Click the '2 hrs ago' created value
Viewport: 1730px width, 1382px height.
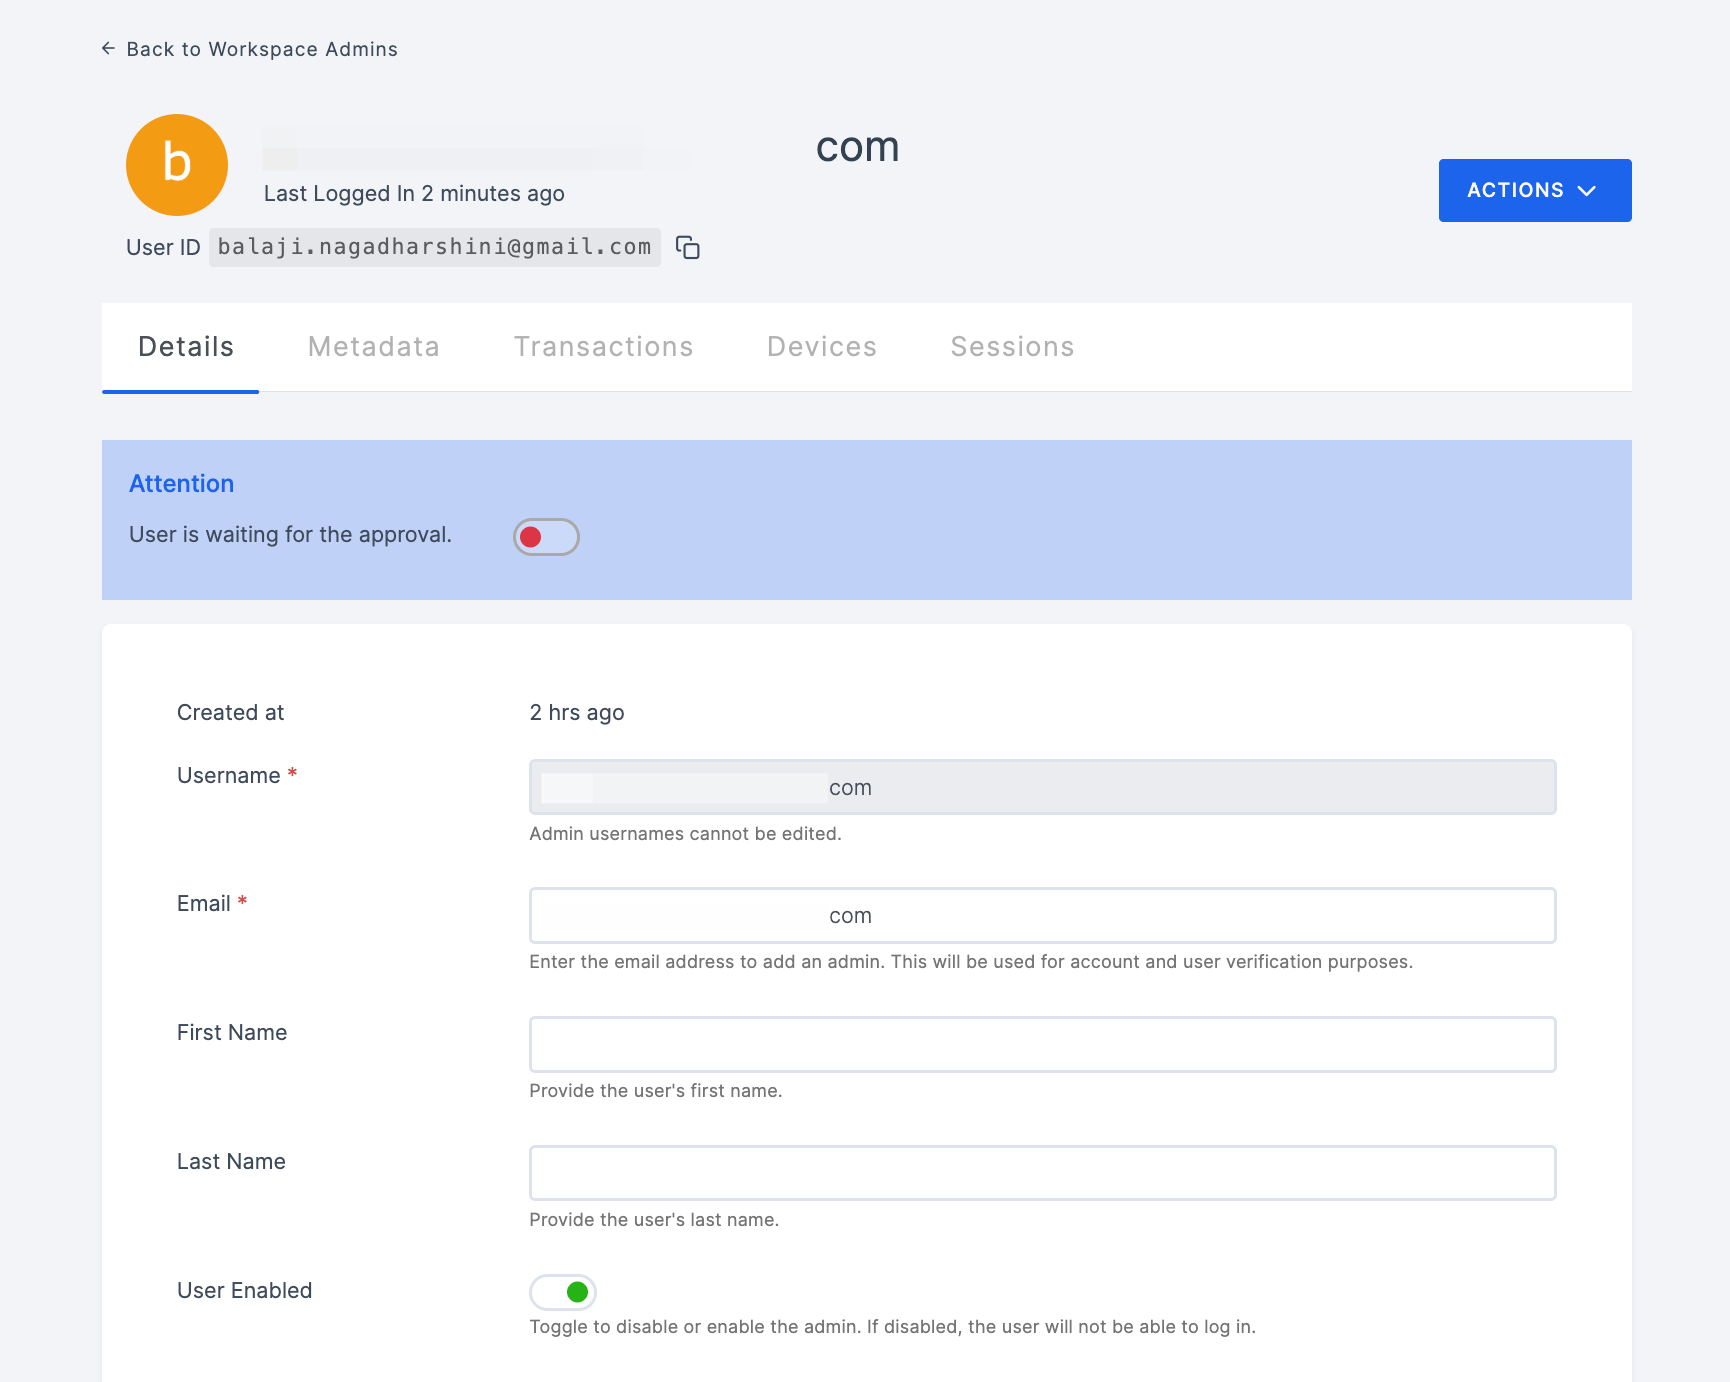577,713
